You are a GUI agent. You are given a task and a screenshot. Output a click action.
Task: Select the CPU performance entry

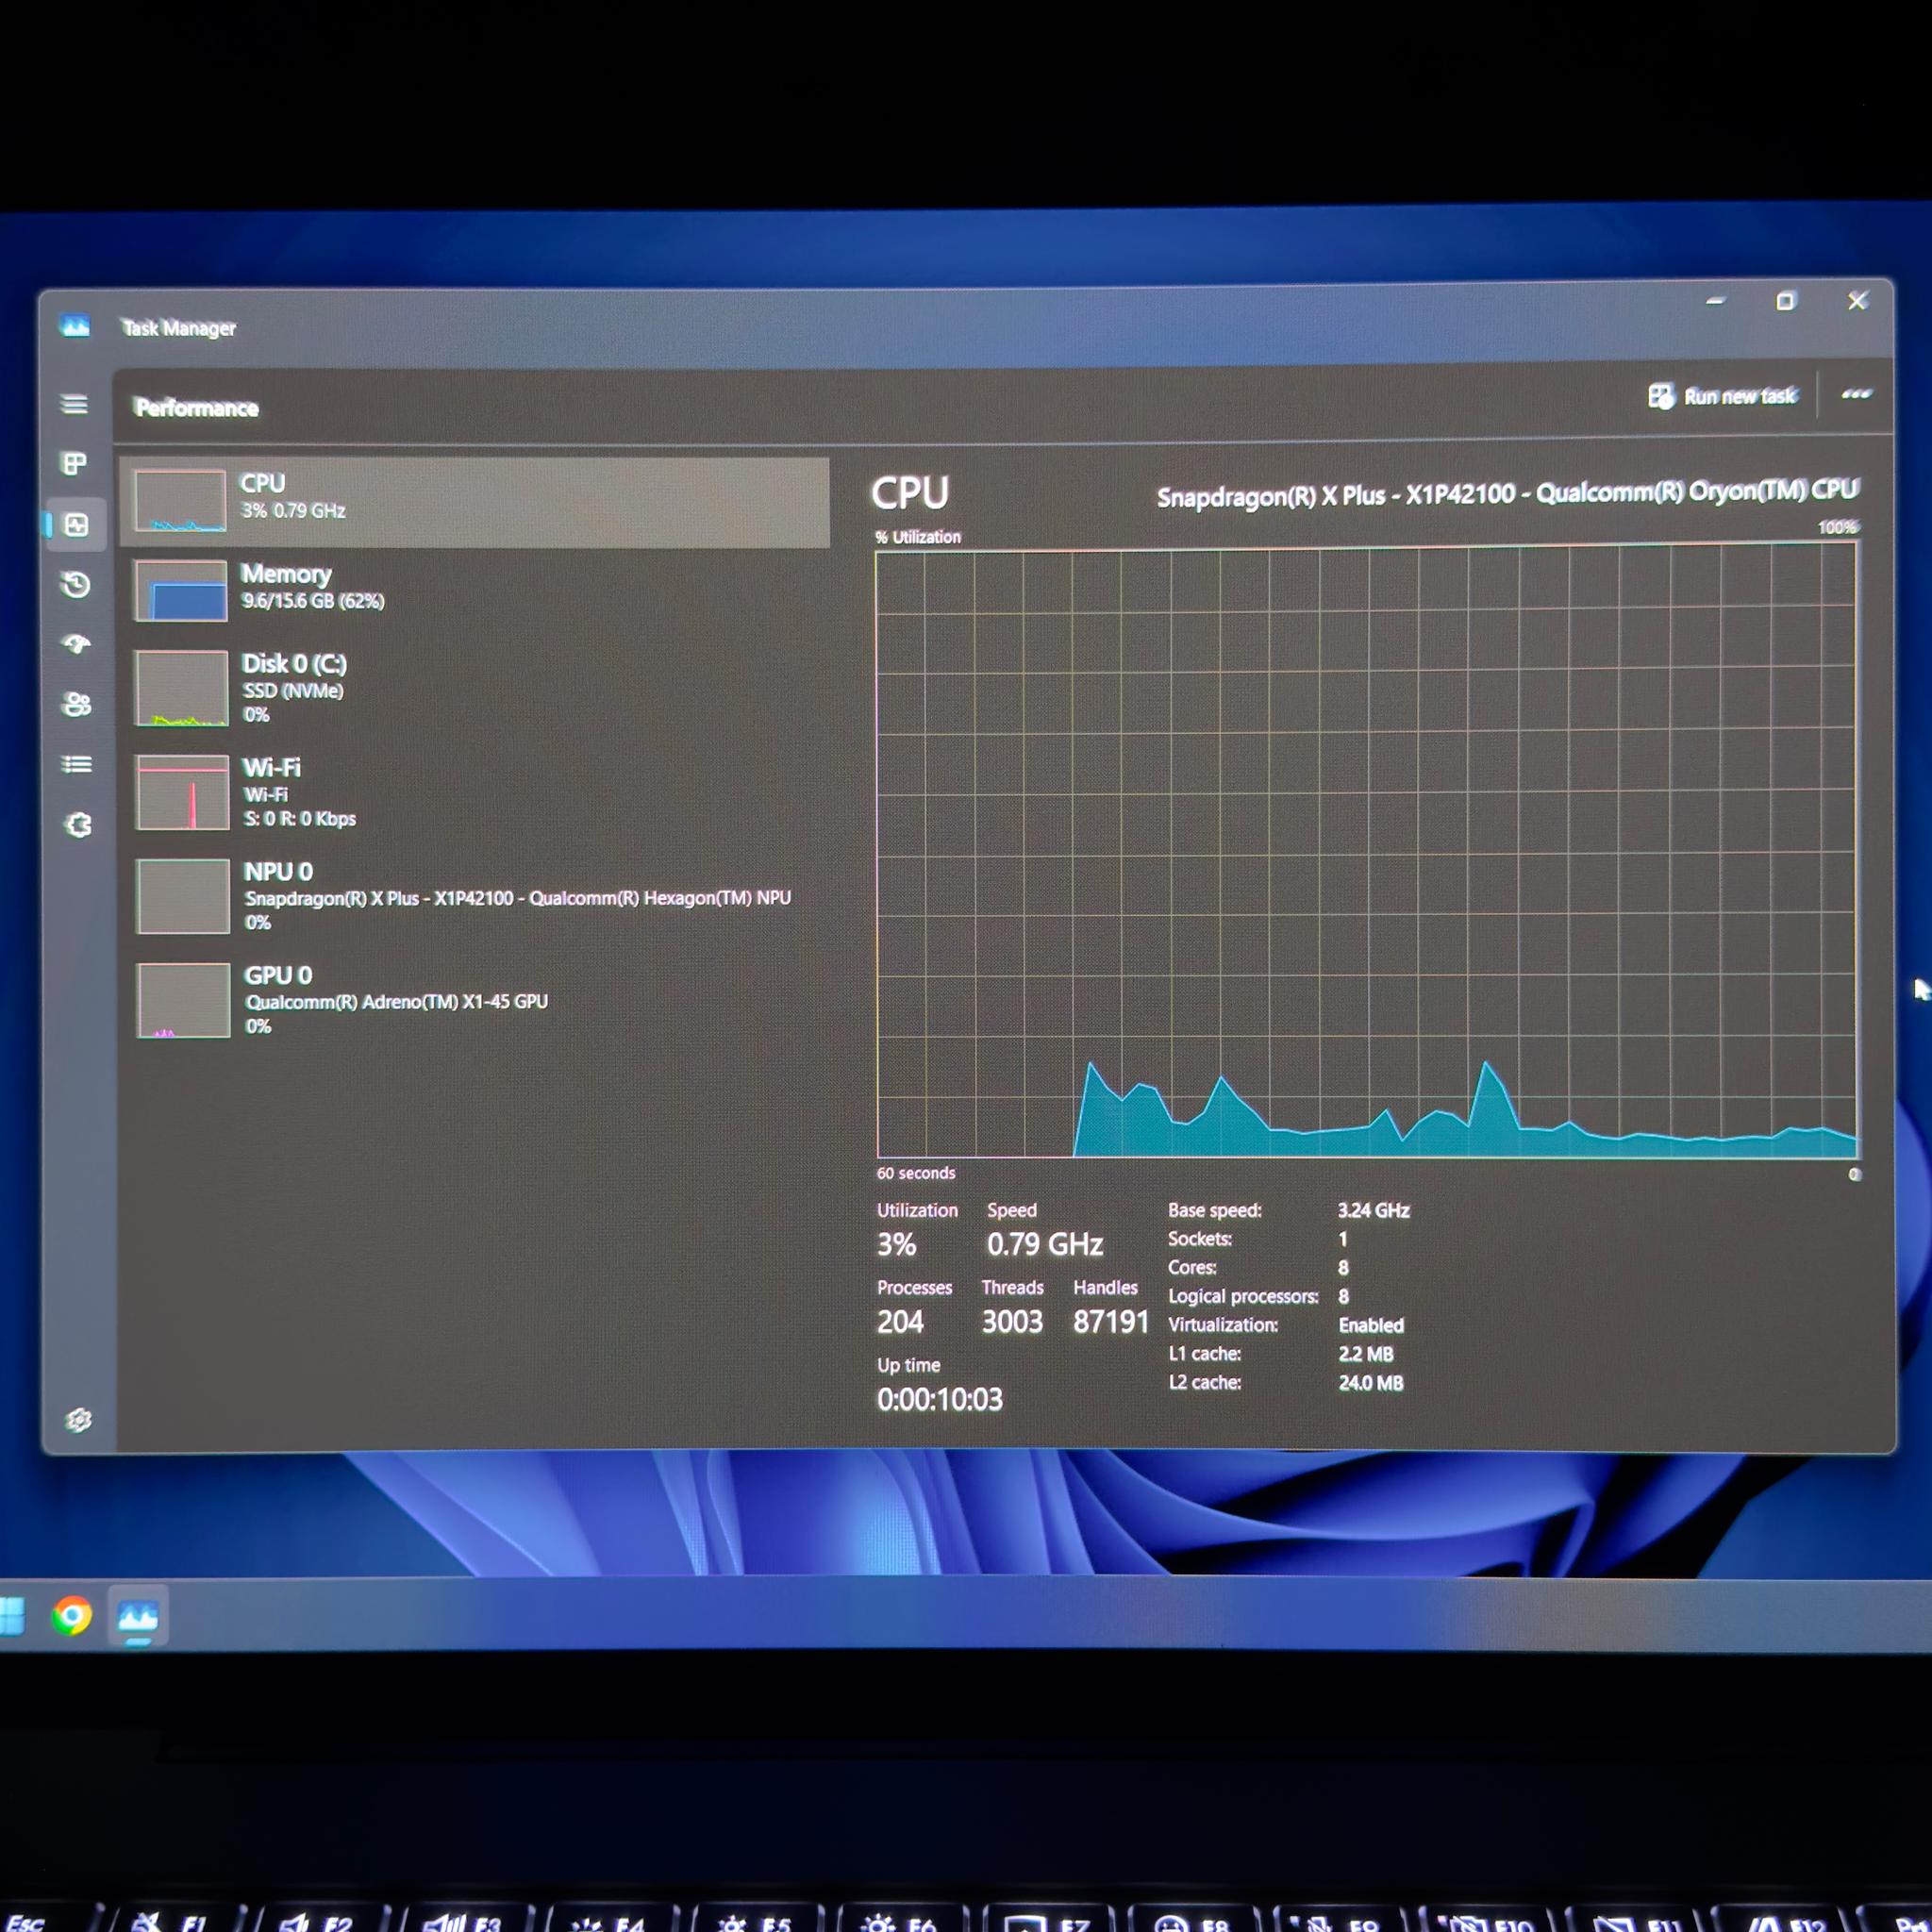(475, 502)
